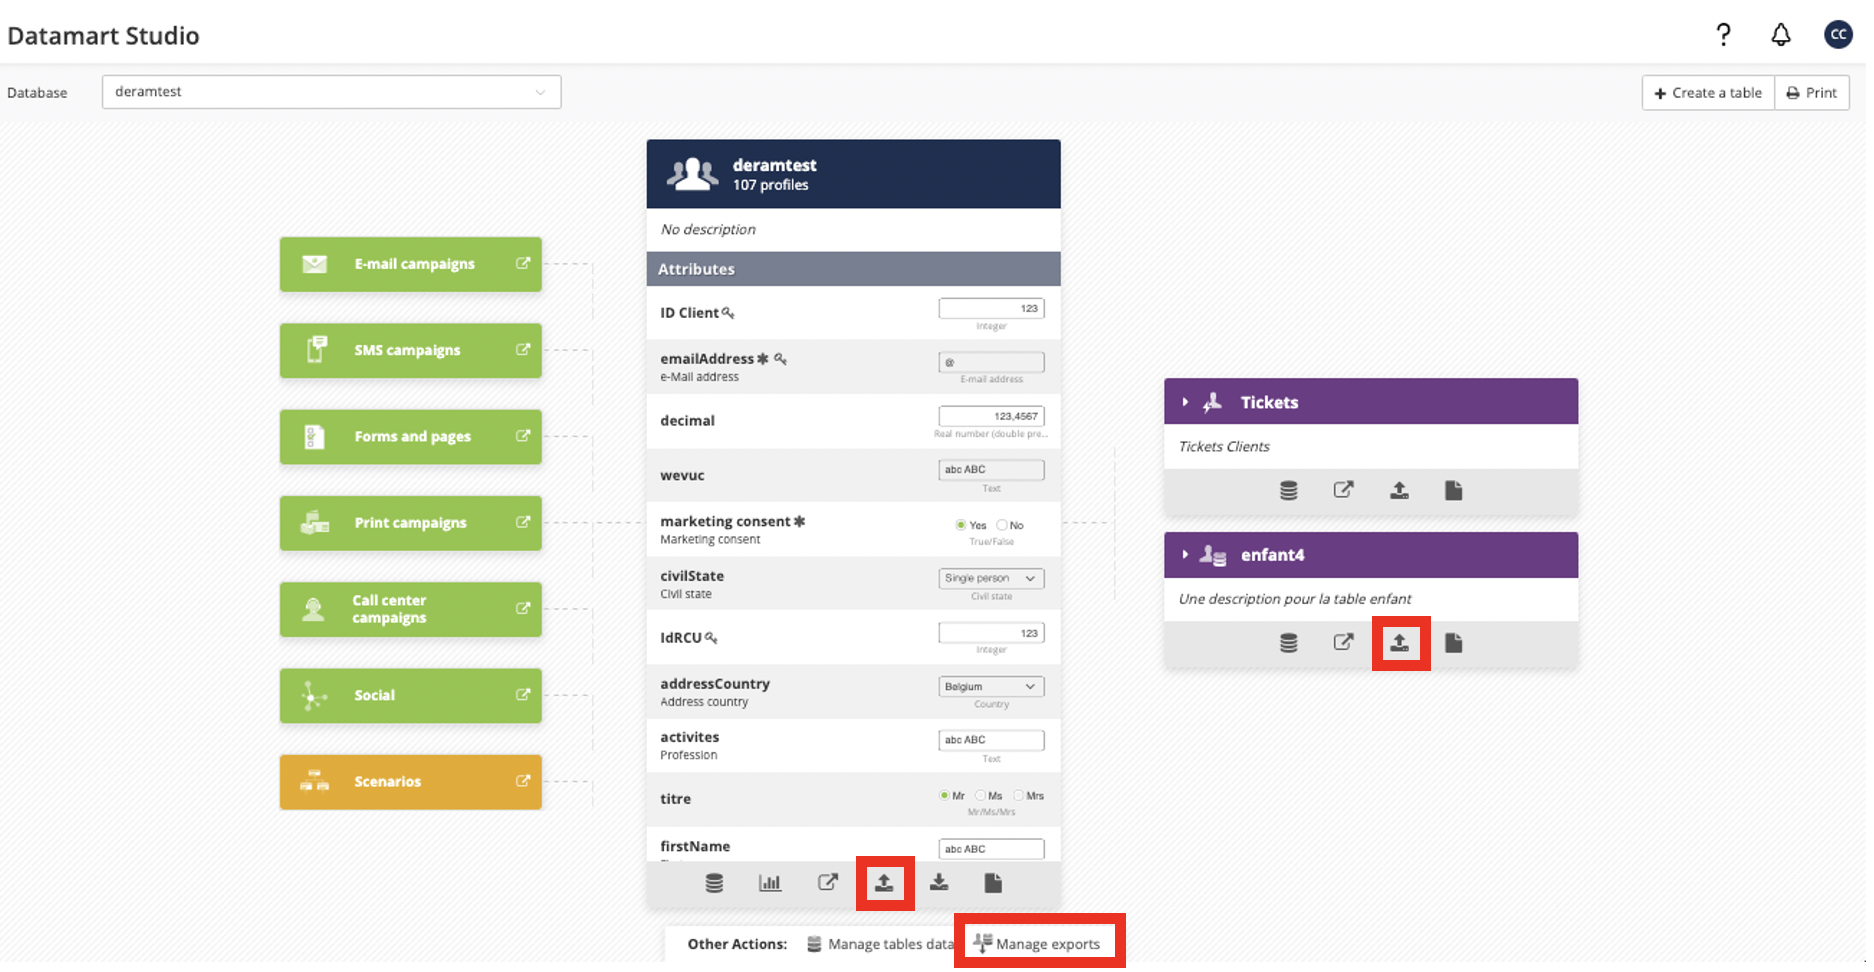Select the Mrs radio option for titre
1874x972 pixels.
pyautogui.click(x=1019, y=796)
